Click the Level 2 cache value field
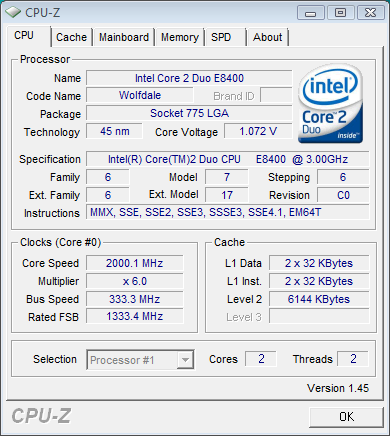Image resolution: width=390 pixels, height=436 pixels. pos(319,299)
